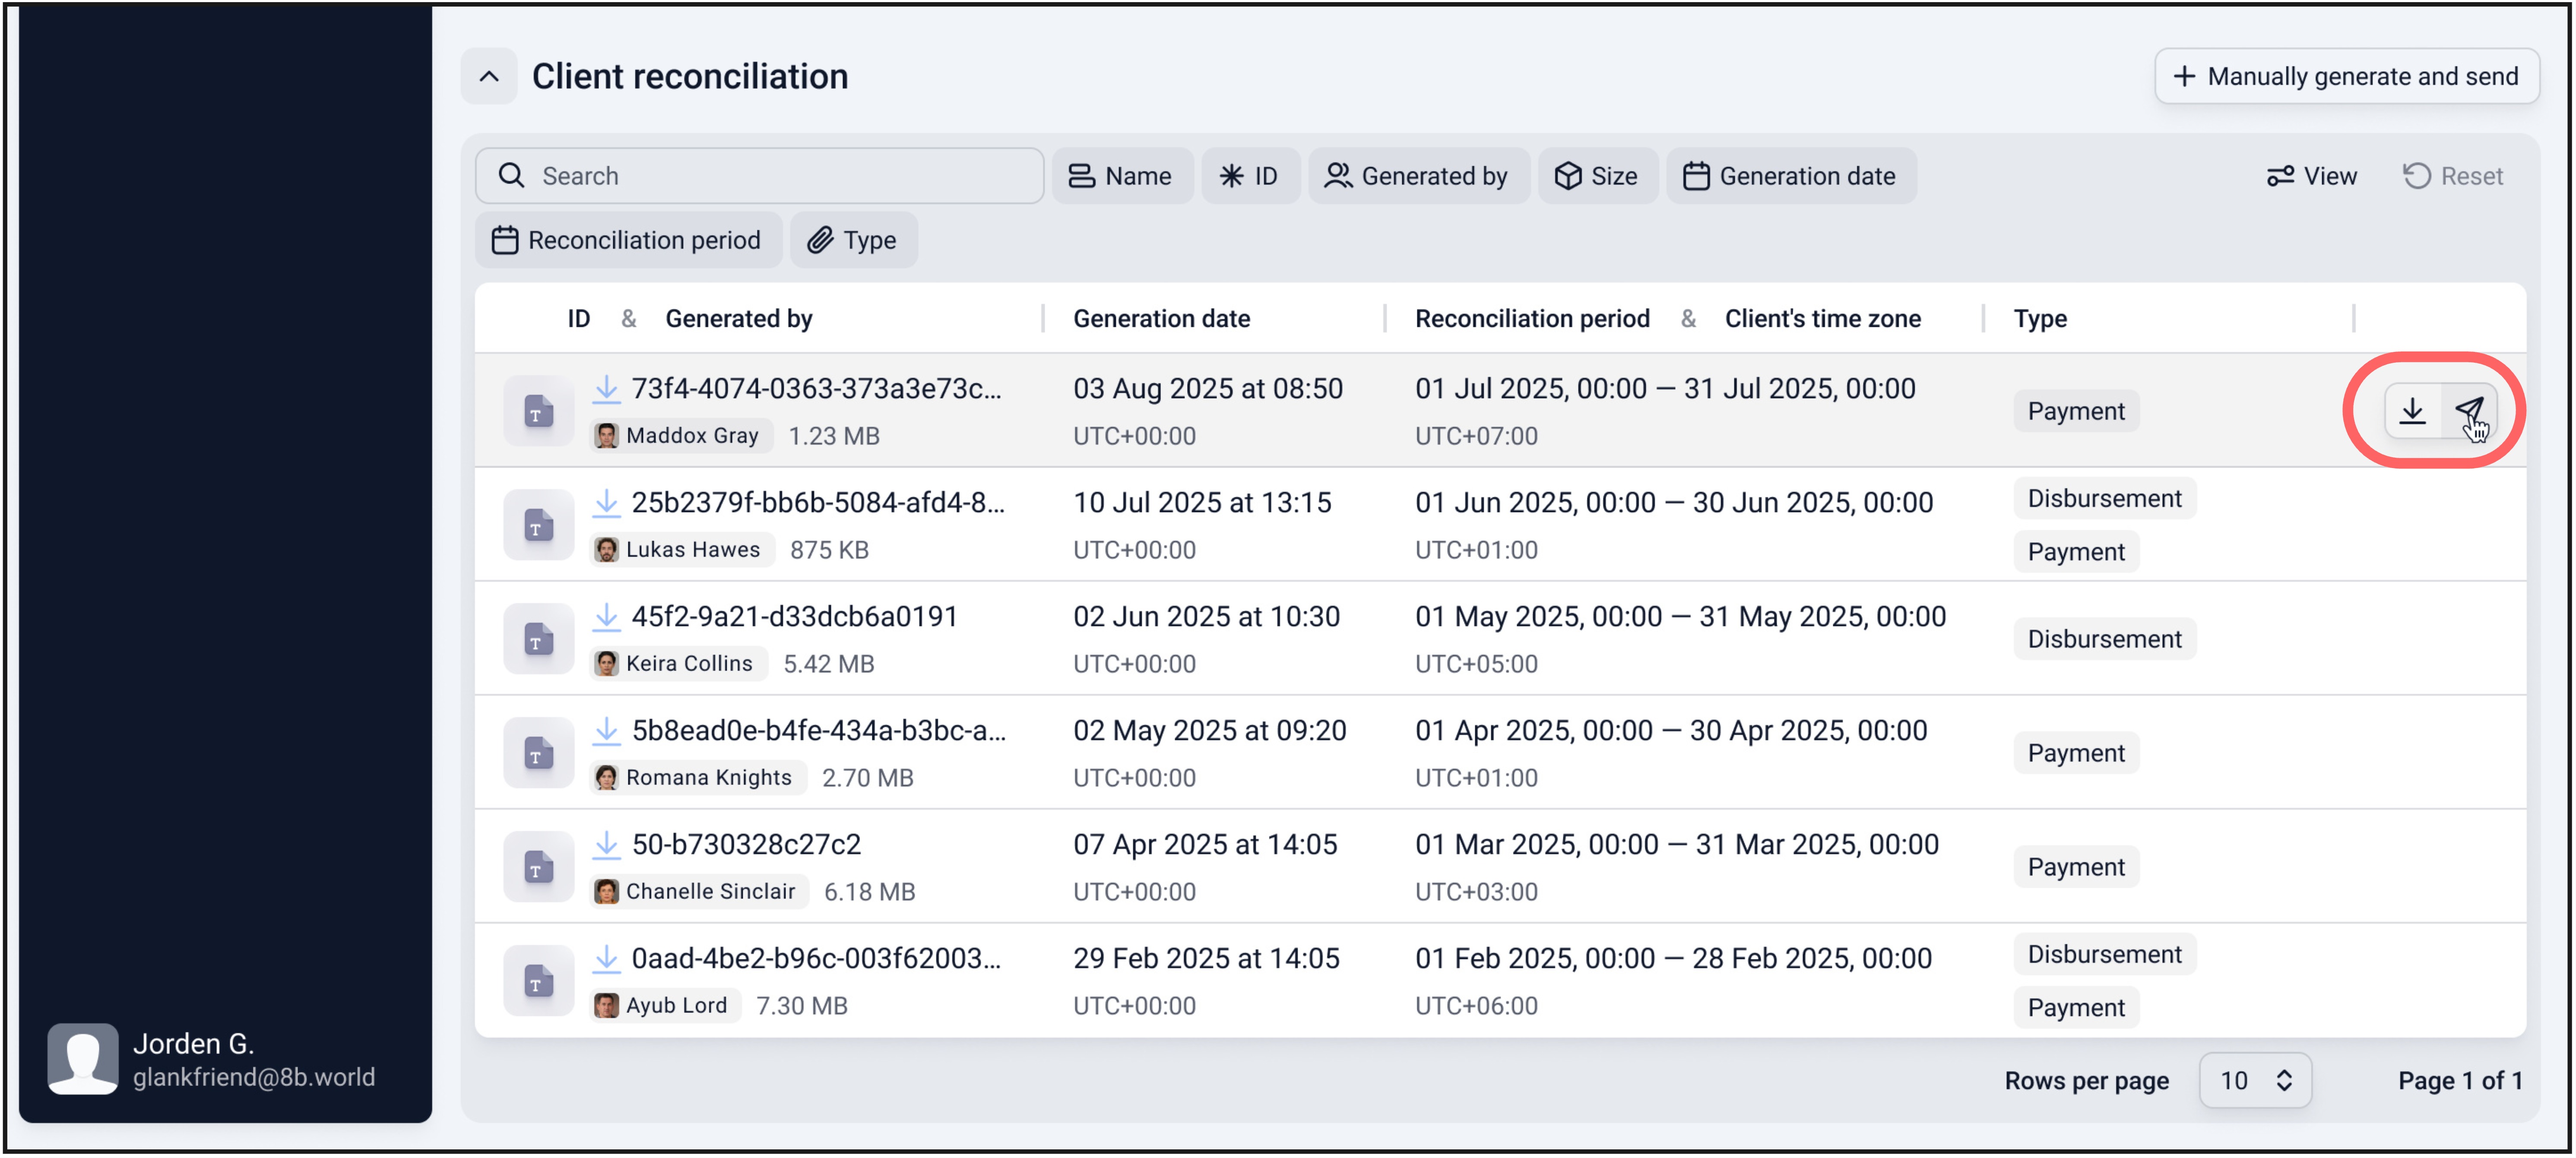Click the Client's time zone column header
2576x1158 pixels.
pyautogui.click(x=1822, y=319)
